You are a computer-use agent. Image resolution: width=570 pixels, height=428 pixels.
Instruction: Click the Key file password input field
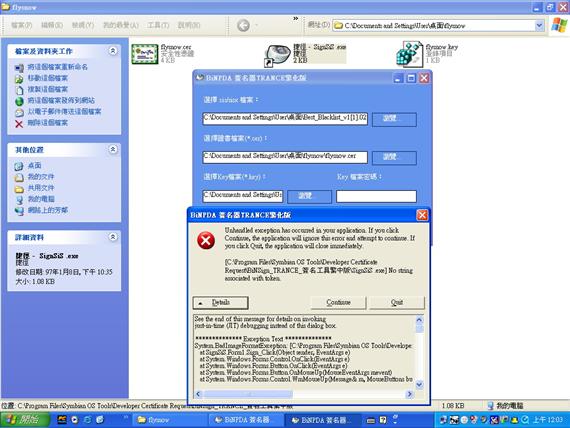coord(376,196)
